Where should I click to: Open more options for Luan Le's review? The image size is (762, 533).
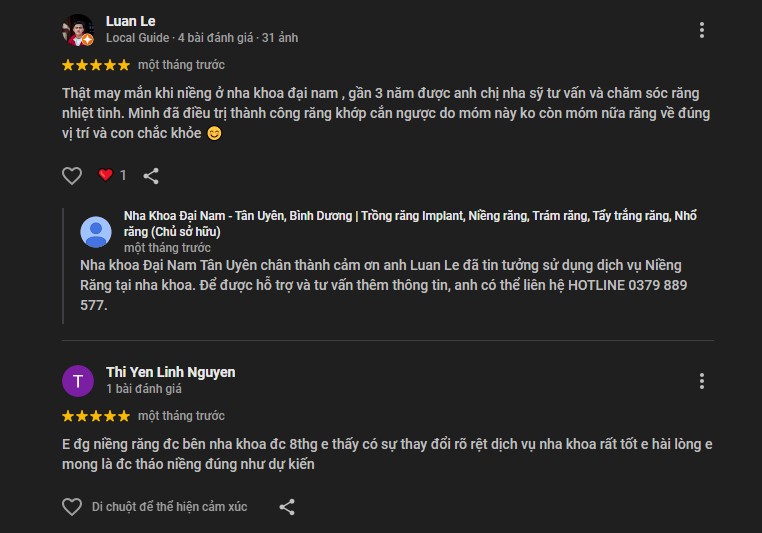pyautogui.click(x=702, y=30)
